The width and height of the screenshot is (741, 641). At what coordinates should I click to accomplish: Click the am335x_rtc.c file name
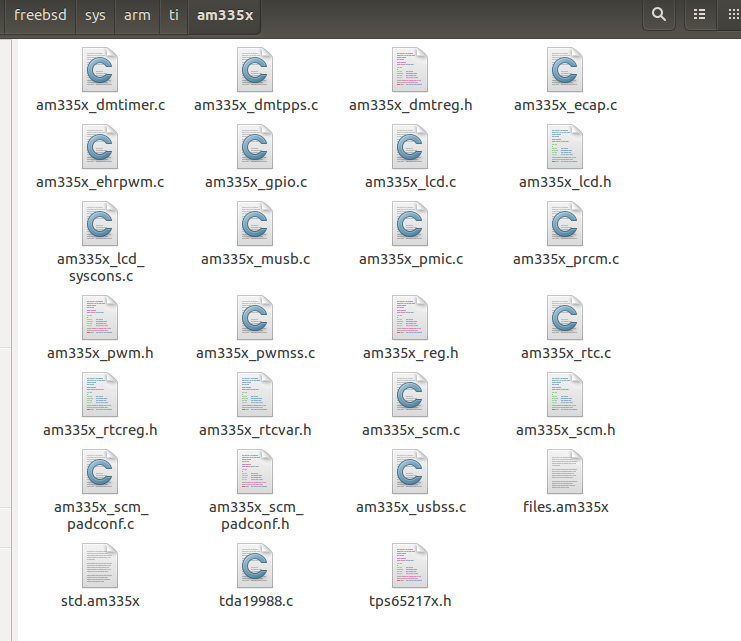[x=566, y=353]
